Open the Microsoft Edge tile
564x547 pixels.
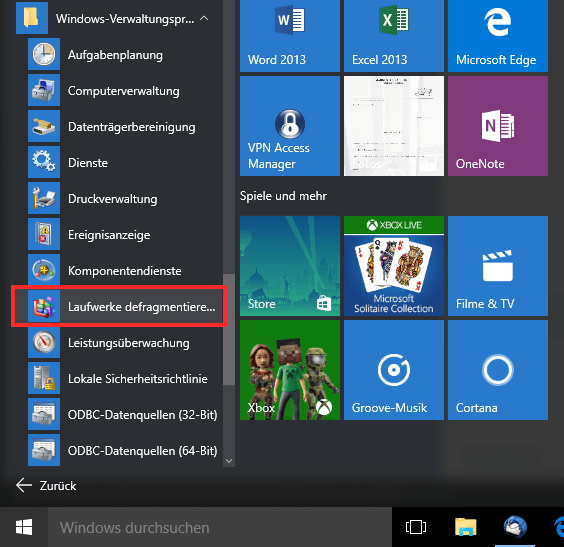(498, 36)
